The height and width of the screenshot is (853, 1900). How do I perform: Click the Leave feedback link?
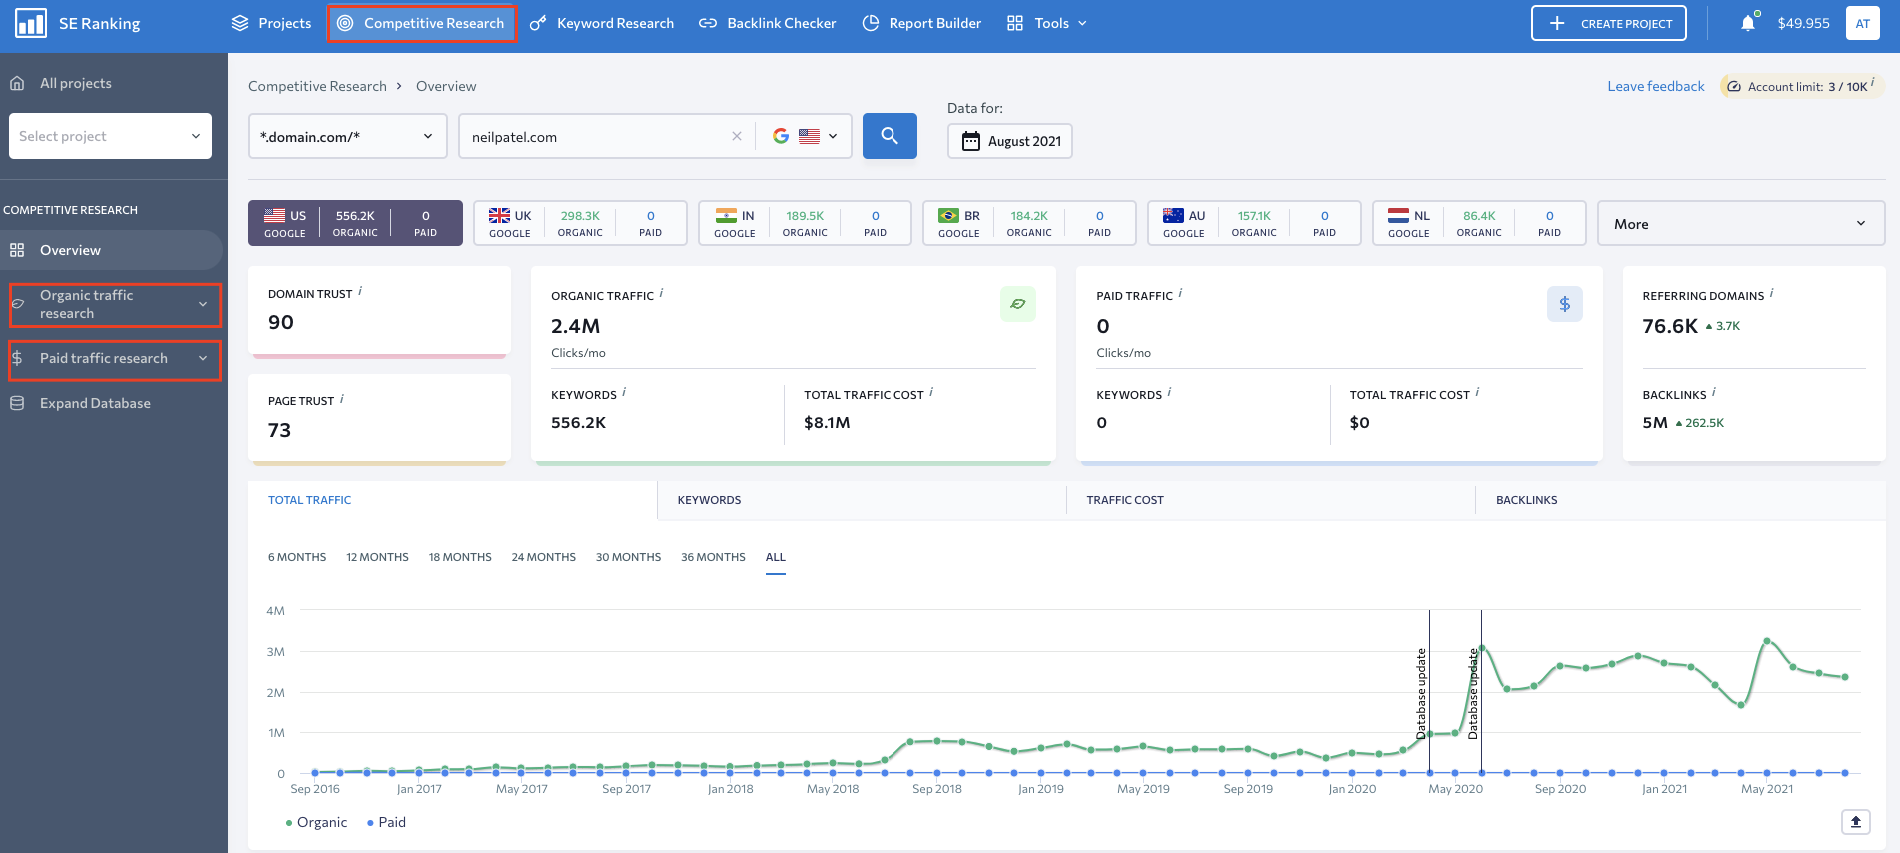(x=1655, y=86)
